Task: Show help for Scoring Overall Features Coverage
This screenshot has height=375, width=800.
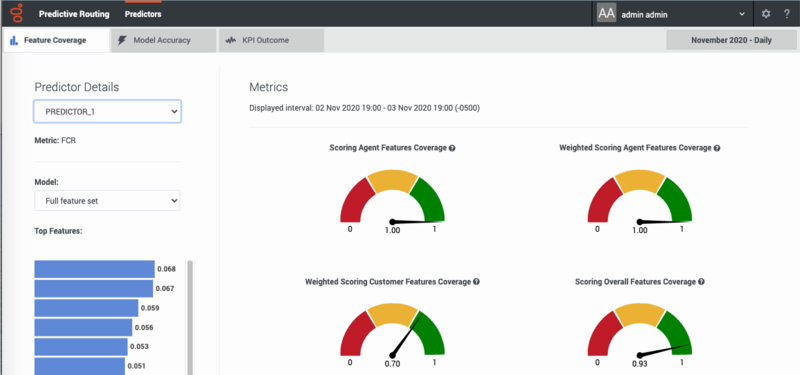Action: [x=701, y=282]
